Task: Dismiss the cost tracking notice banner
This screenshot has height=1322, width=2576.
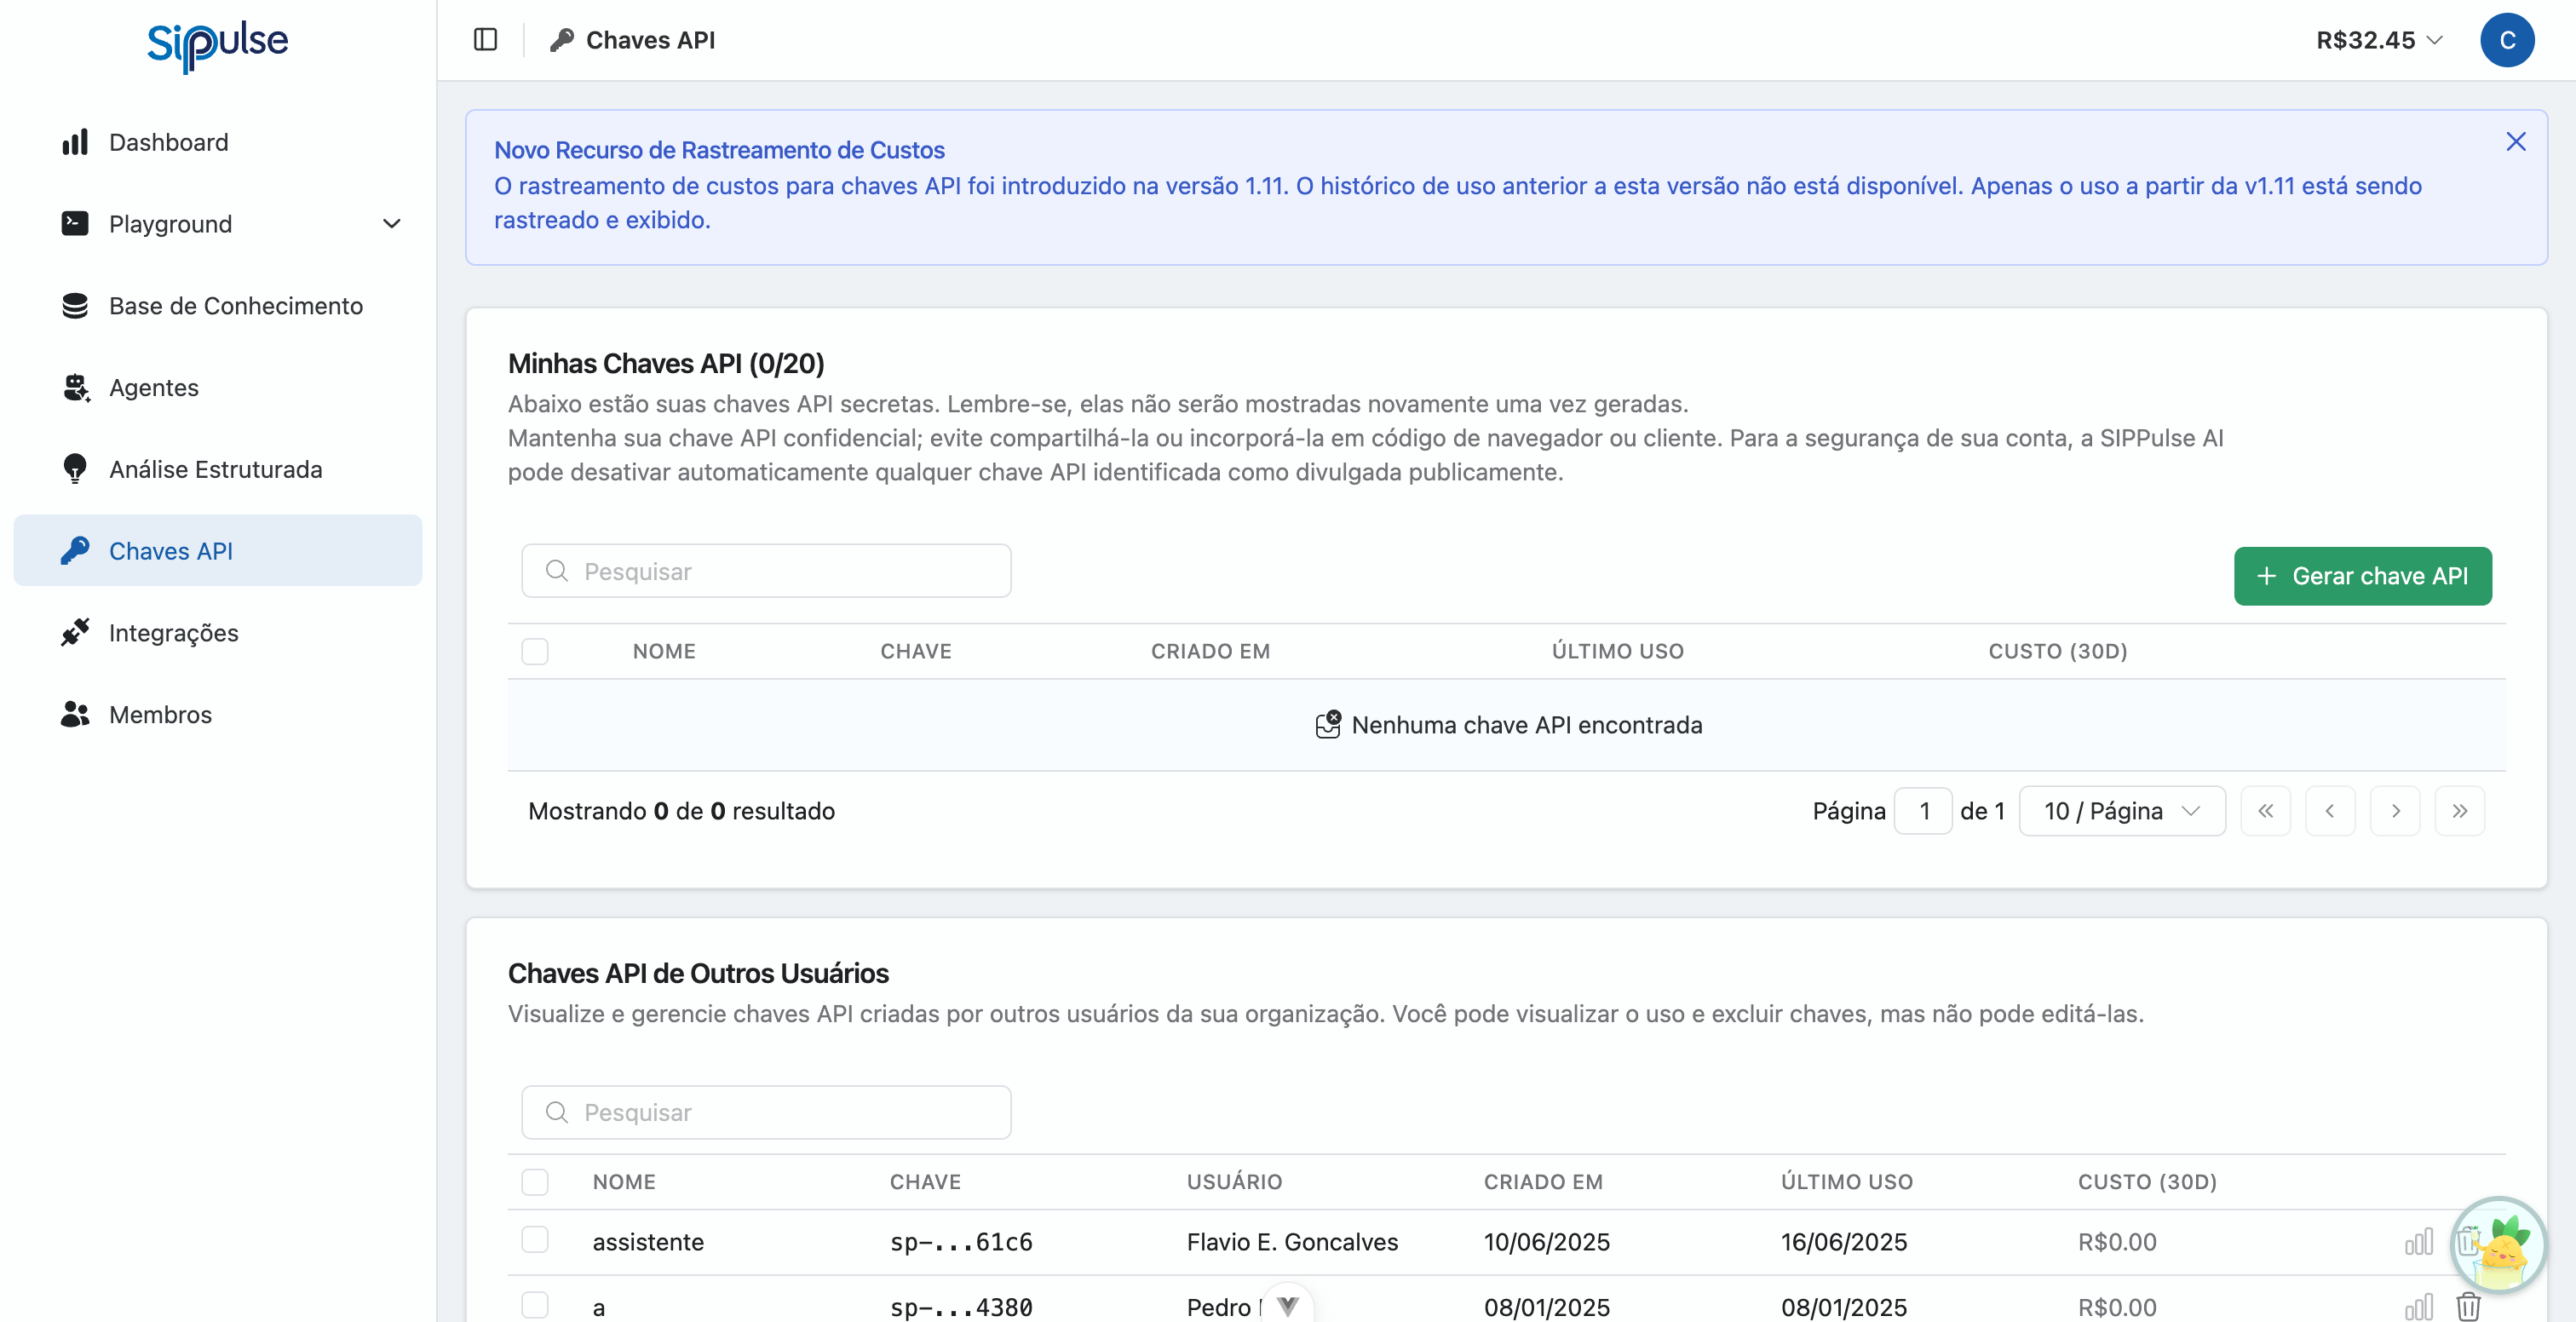Action: coord(2516,142)
